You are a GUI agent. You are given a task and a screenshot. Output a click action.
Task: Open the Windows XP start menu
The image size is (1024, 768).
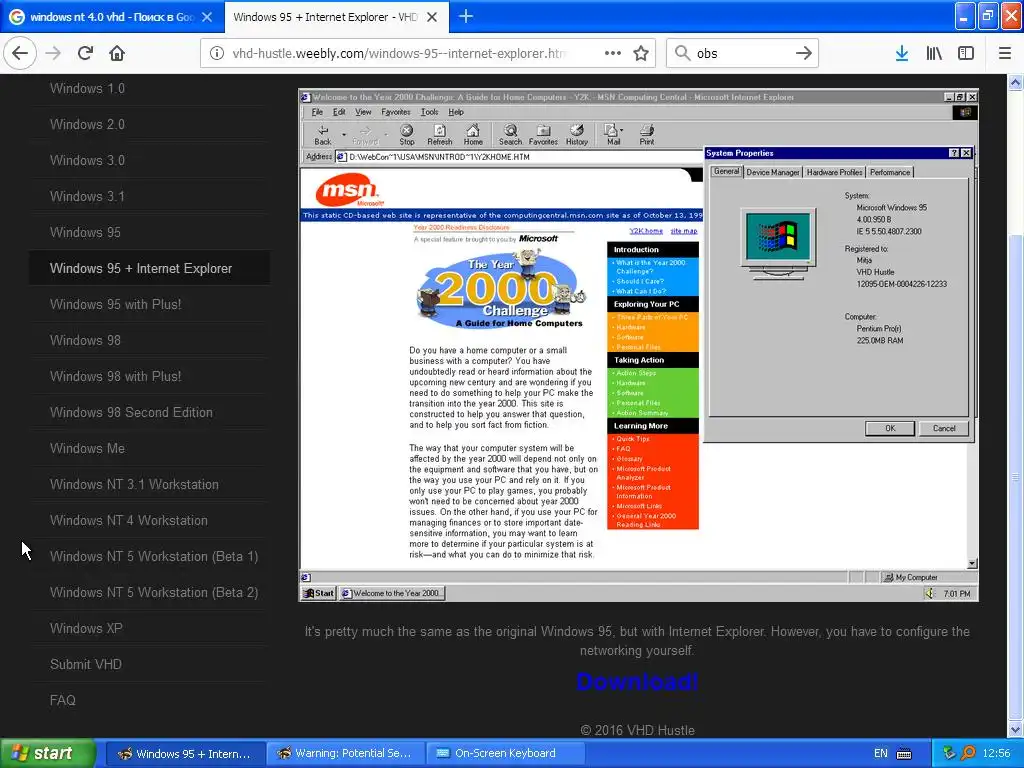pos(47,753)
